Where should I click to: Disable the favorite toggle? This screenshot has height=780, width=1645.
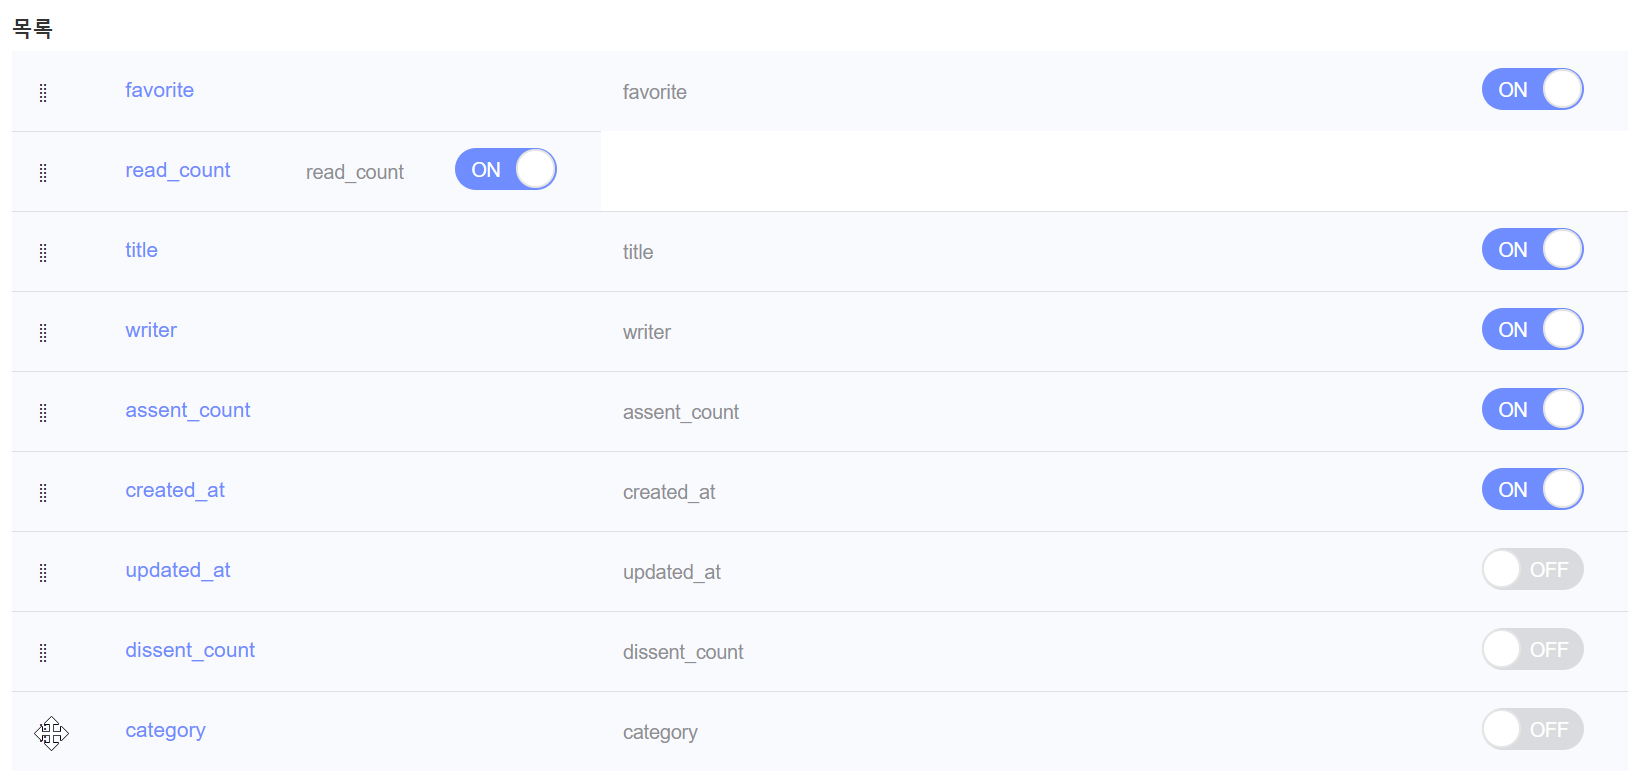click(x=1532, y=89)
